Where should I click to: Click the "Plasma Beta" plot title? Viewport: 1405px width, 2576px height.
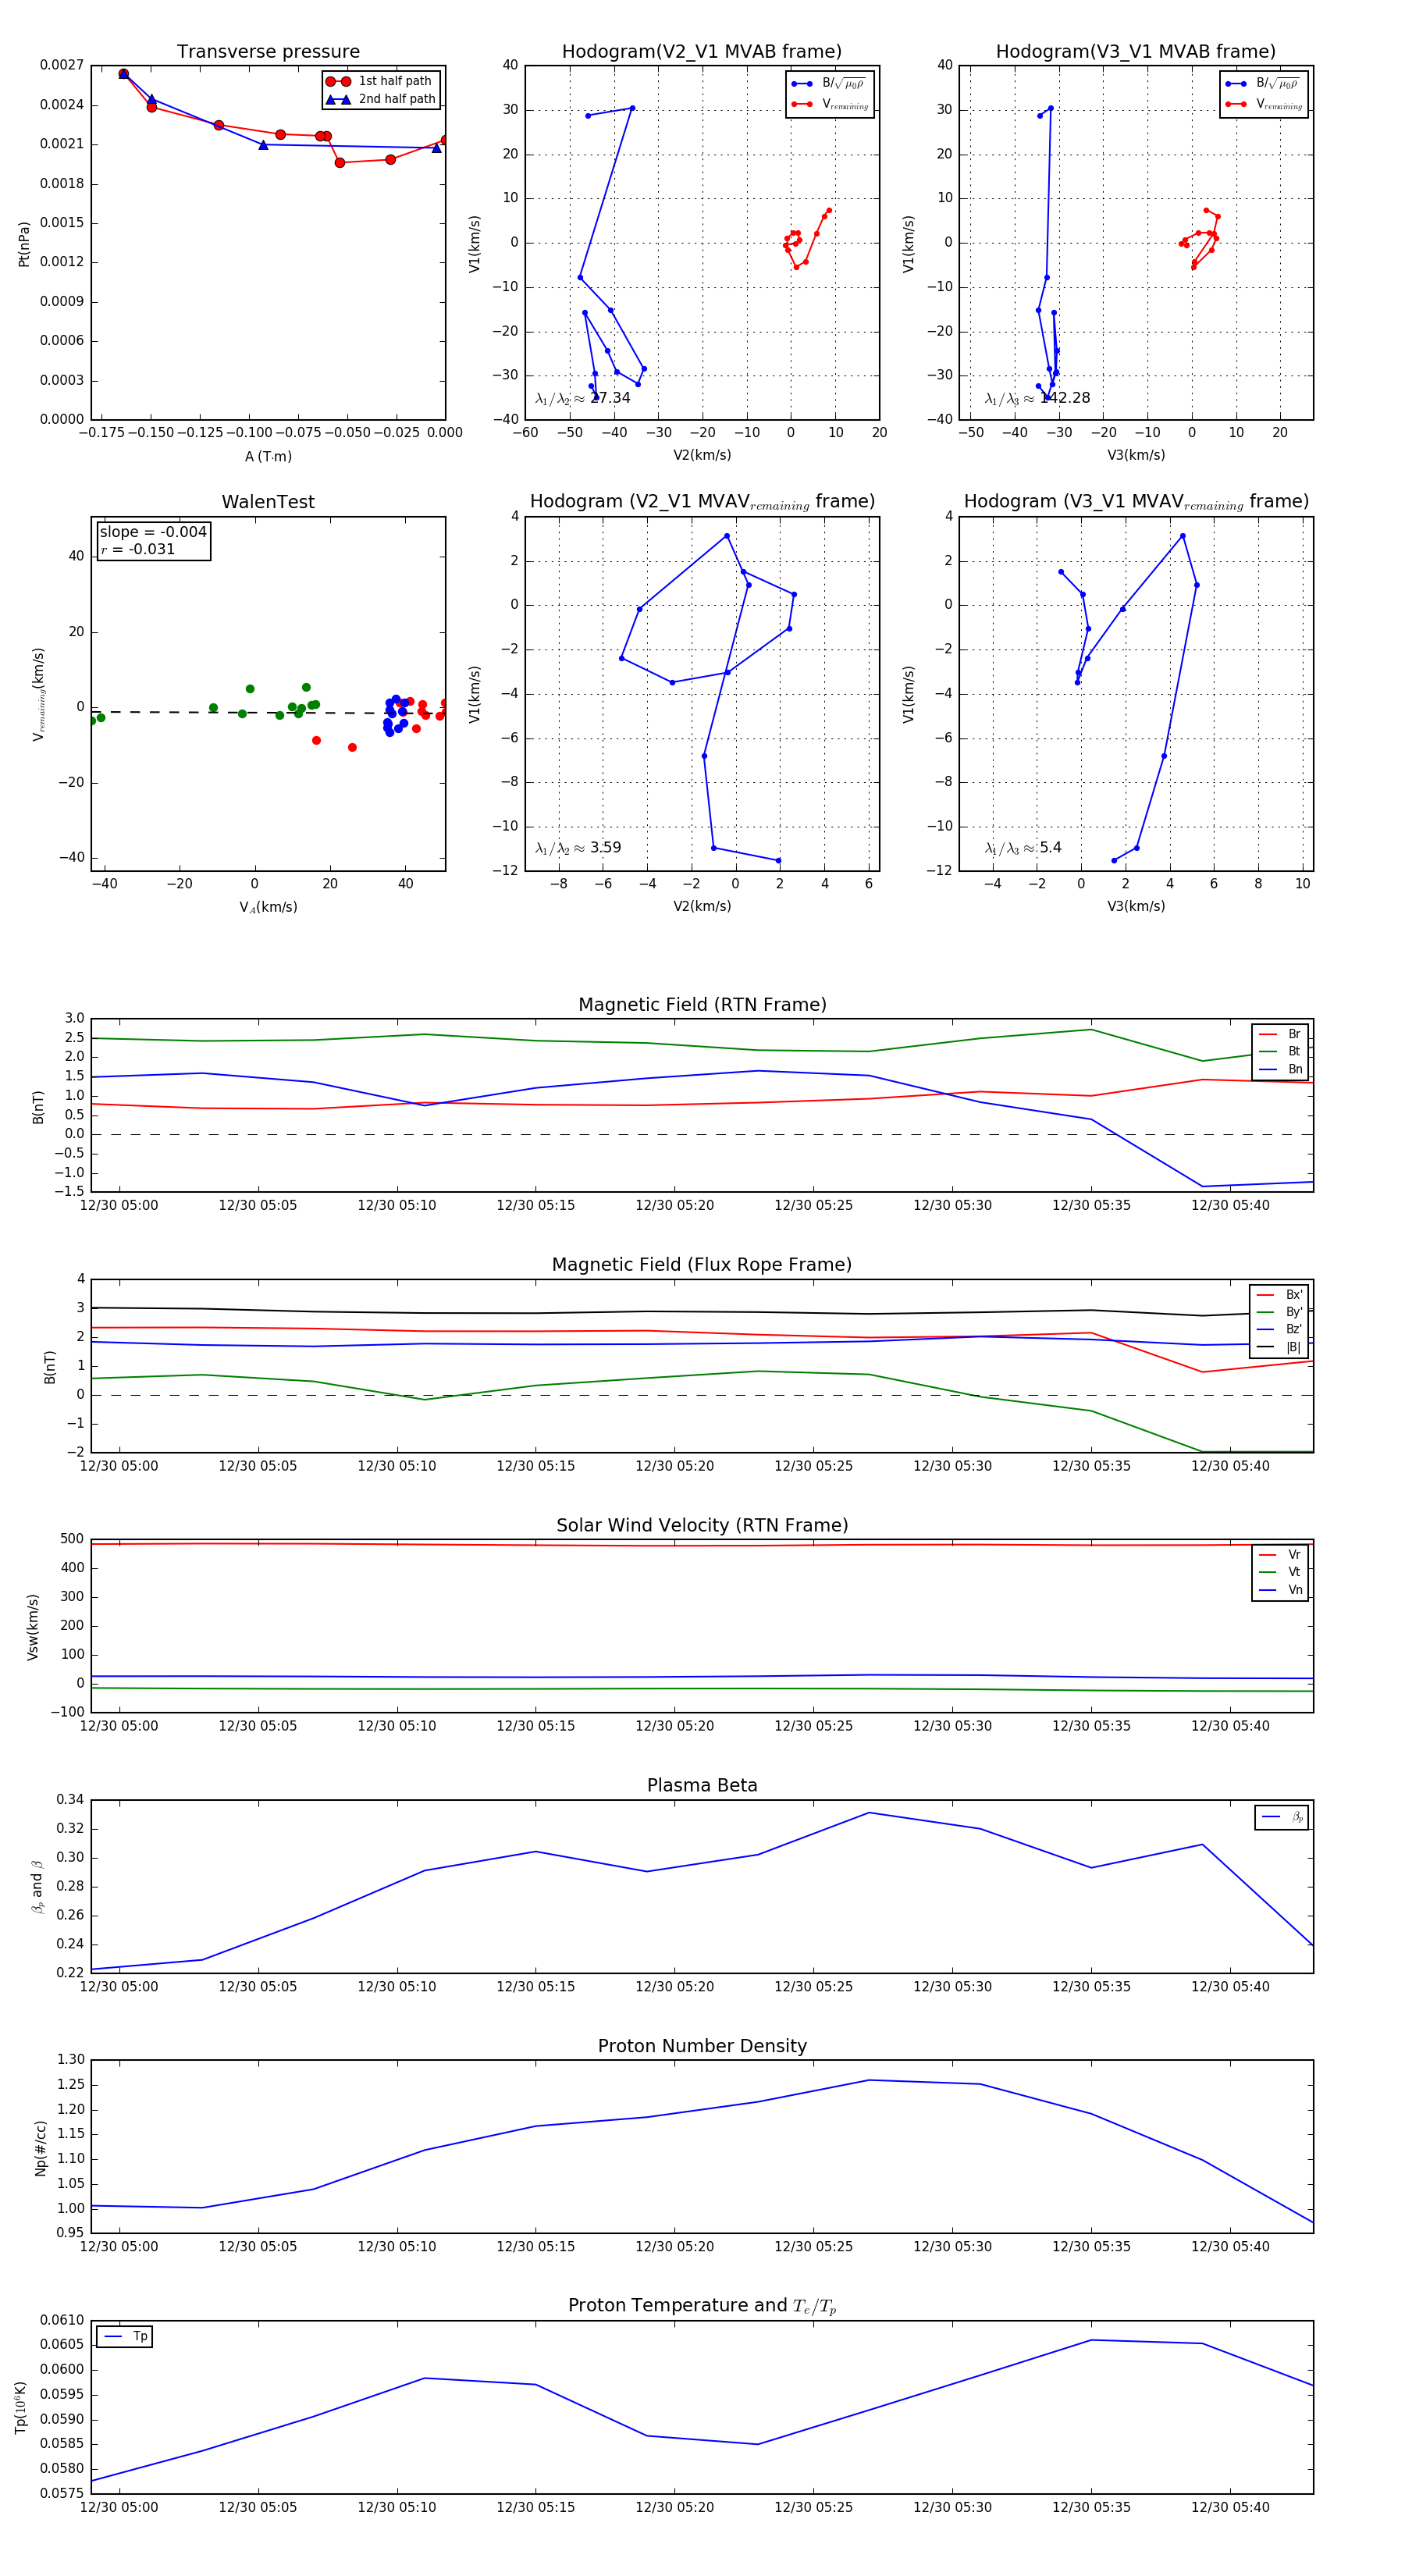point(702,1785)
